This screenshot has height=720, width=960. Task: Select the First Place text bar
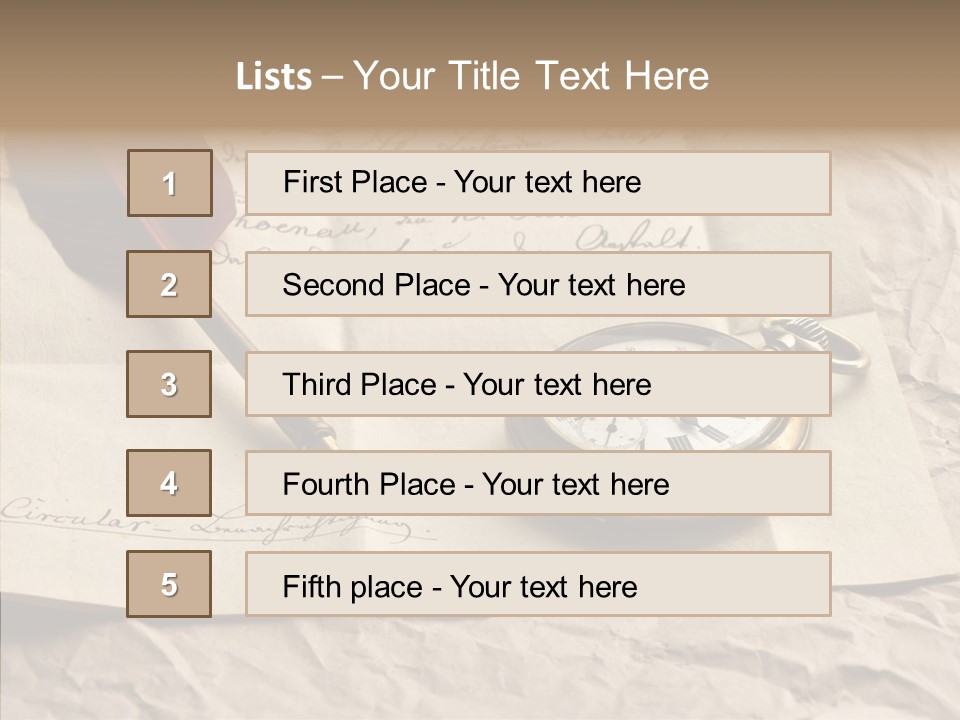pyautogui.click(x=538, y=183)
